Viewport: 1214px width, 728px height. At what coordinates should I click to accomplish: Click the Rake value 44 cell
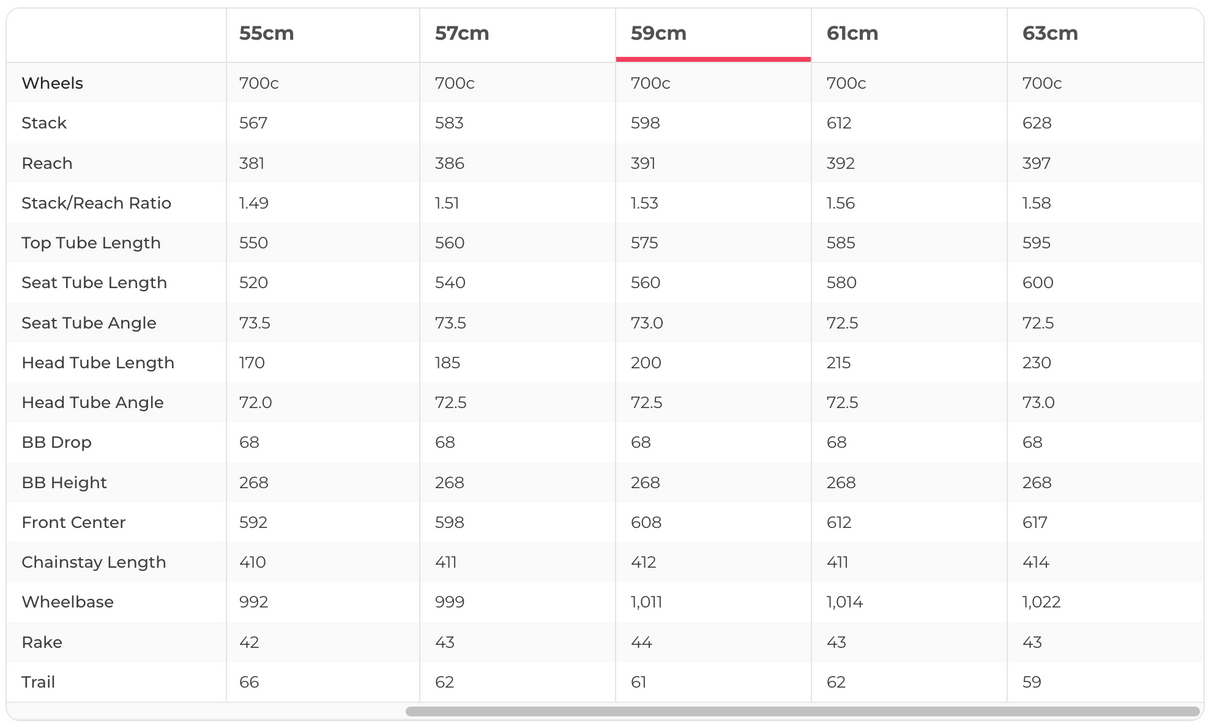tap(641, 642)
